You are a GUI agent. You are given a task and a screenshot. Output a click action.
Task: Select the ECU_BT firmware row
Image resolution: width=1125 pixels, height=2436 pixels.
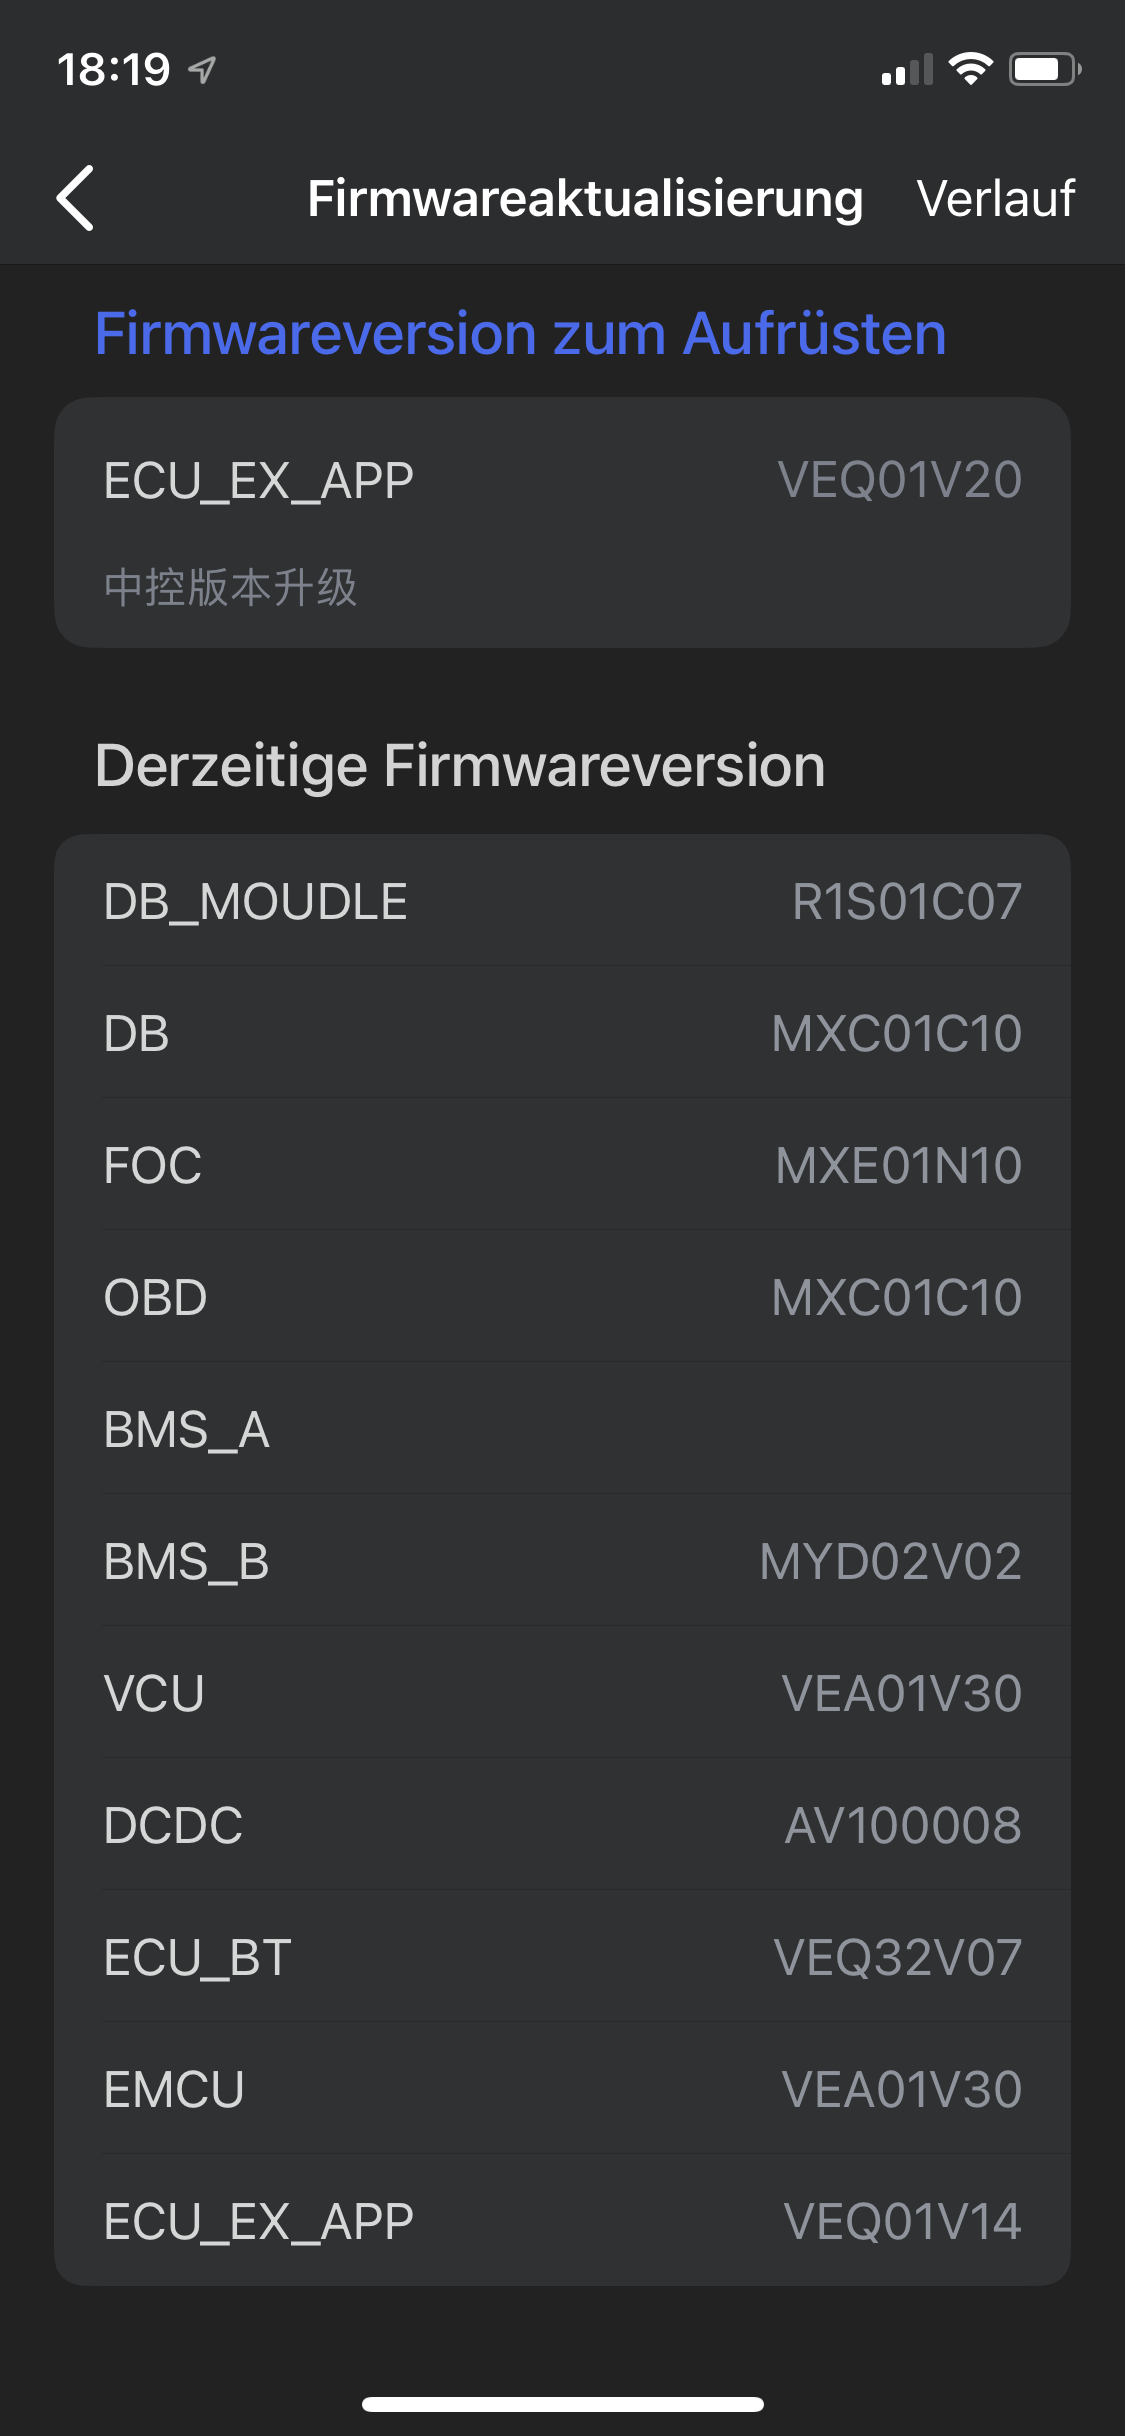click(562, 1957)
